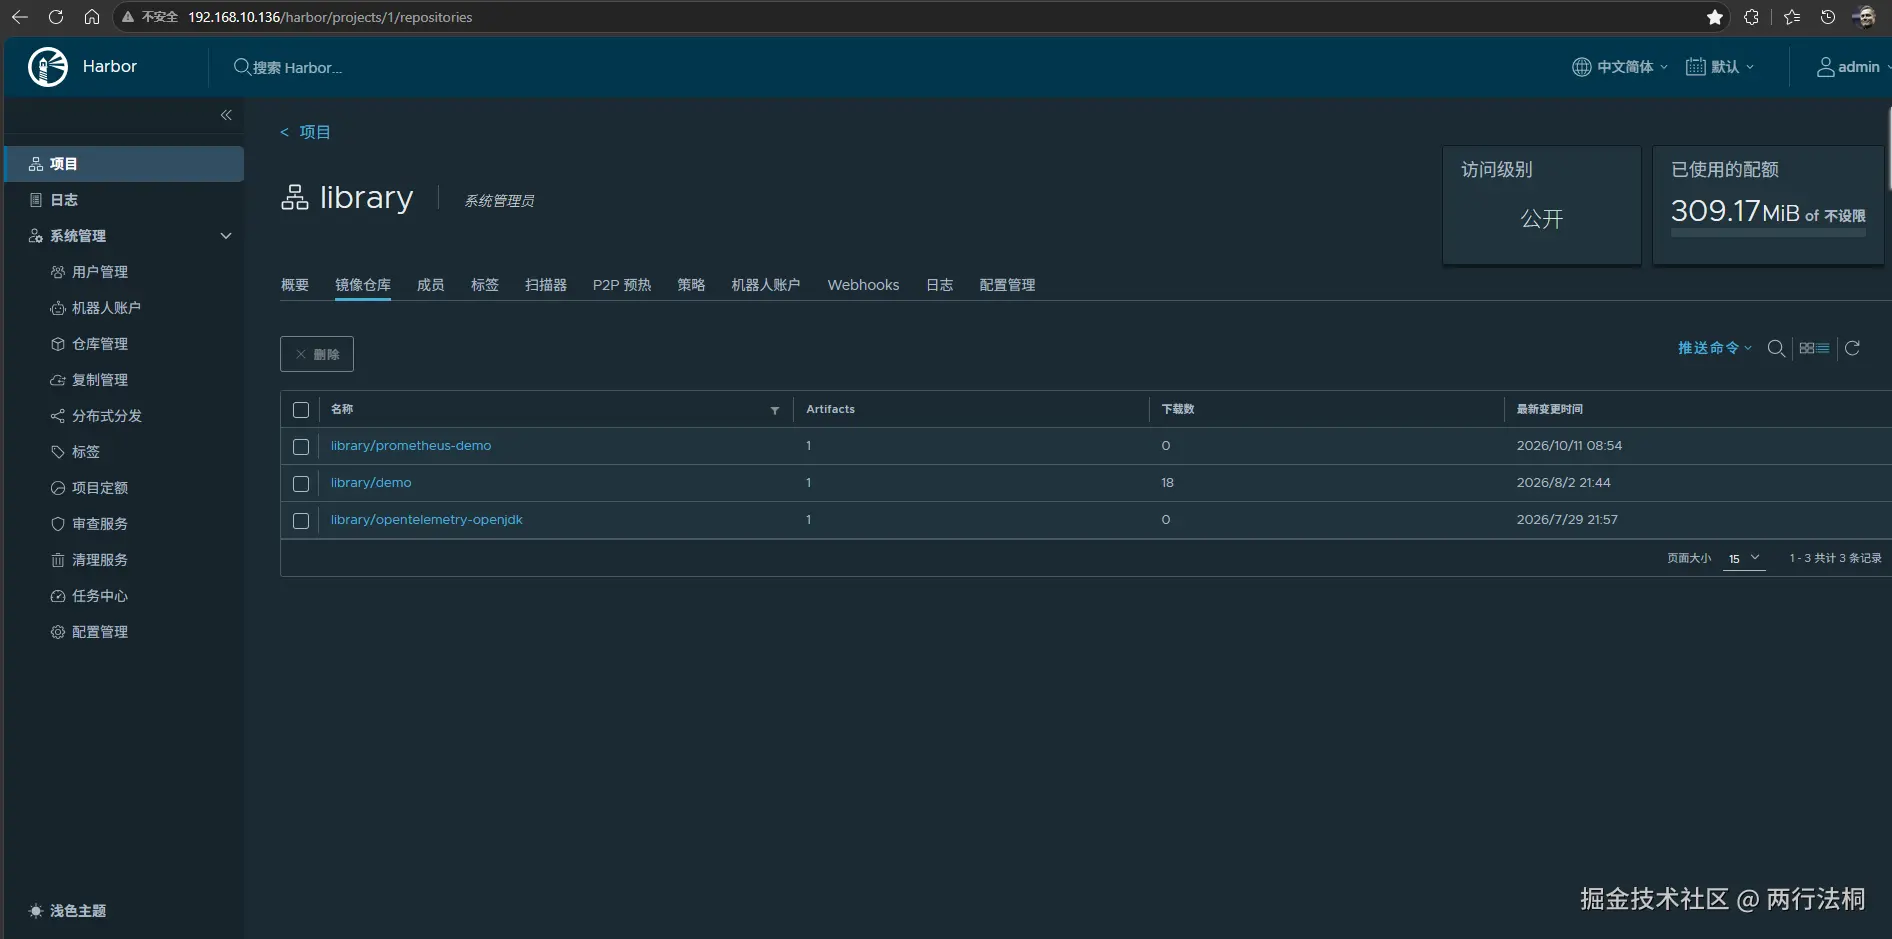Screen dimensions: 1892x939
Task: Reload the browser page
Action: [56, 17]
